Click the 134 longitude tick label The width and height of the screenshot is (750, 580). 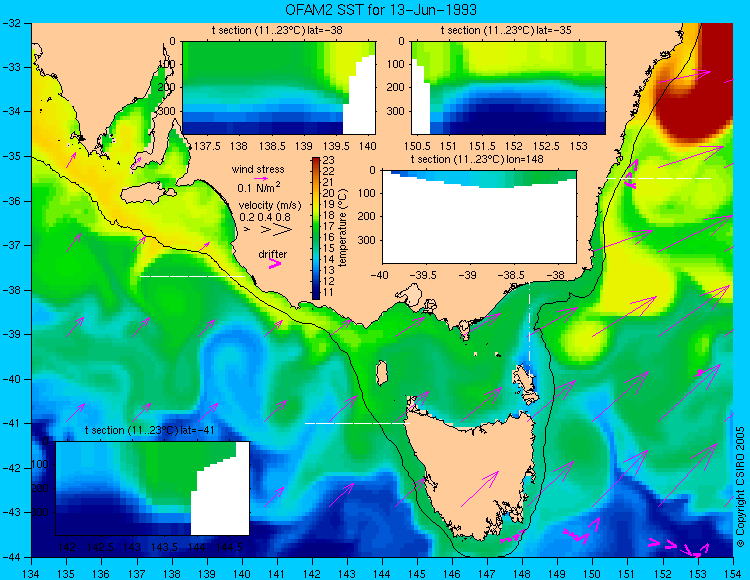click(32, 573)
